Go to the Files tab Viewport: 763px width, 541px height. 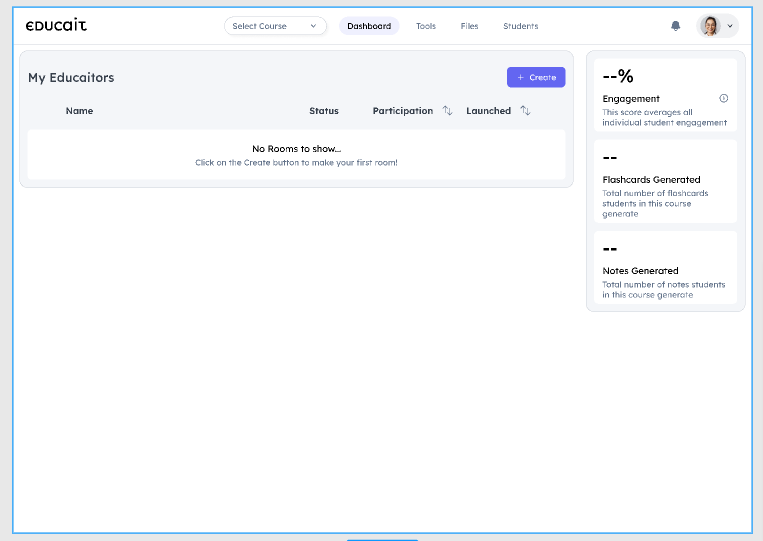[469, 26]
